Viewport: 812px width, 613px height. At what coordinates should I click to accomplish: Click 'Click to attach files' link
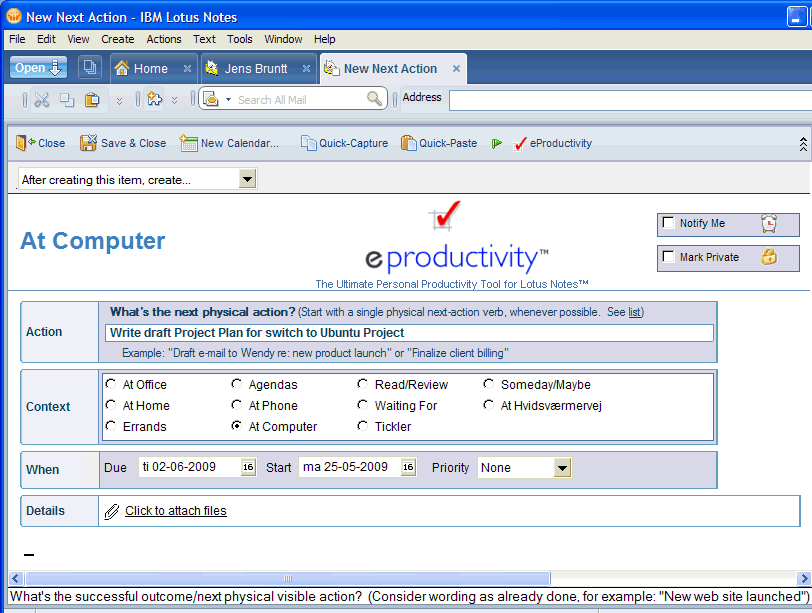click(x=176, y=510)
